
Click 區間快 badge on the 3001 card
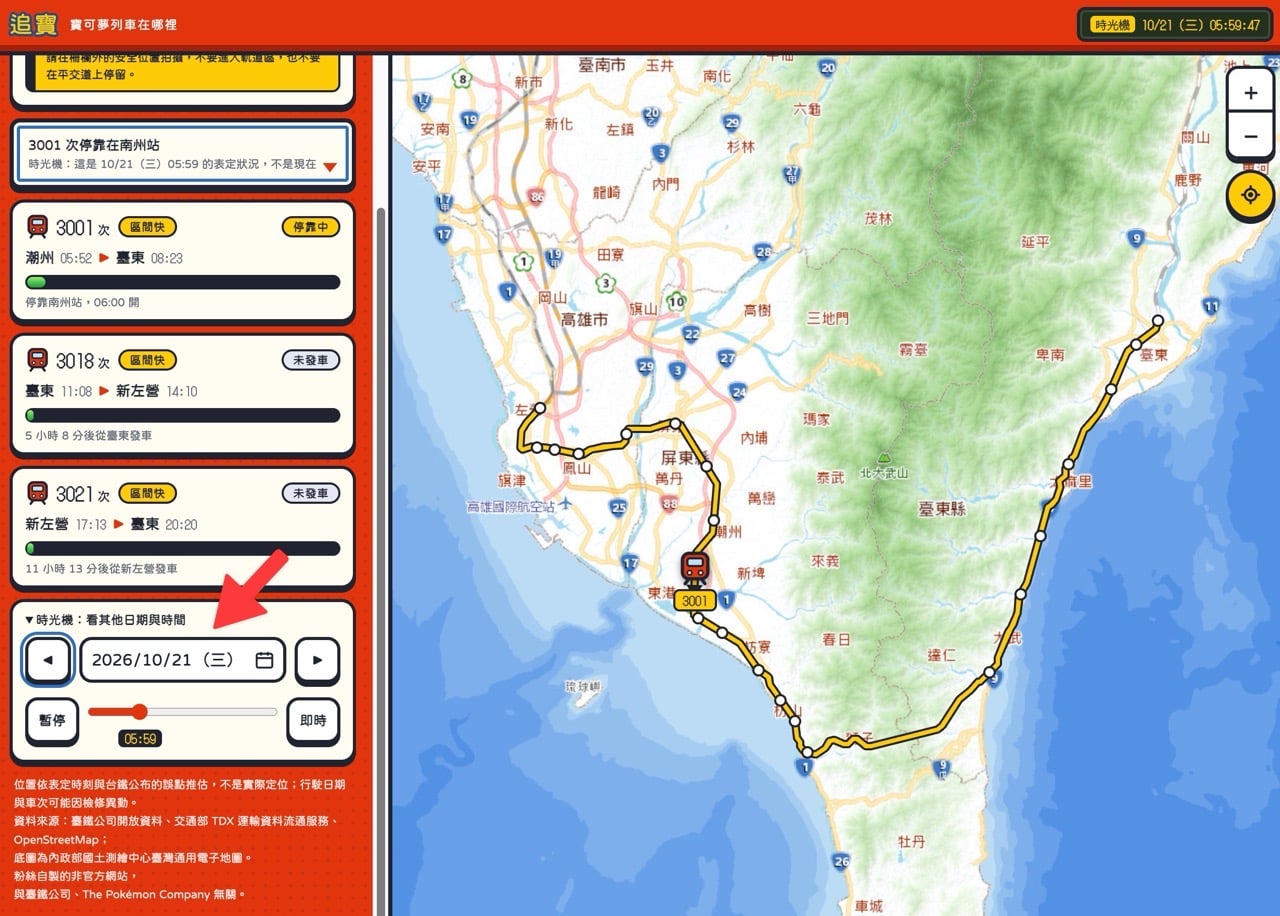147,226
